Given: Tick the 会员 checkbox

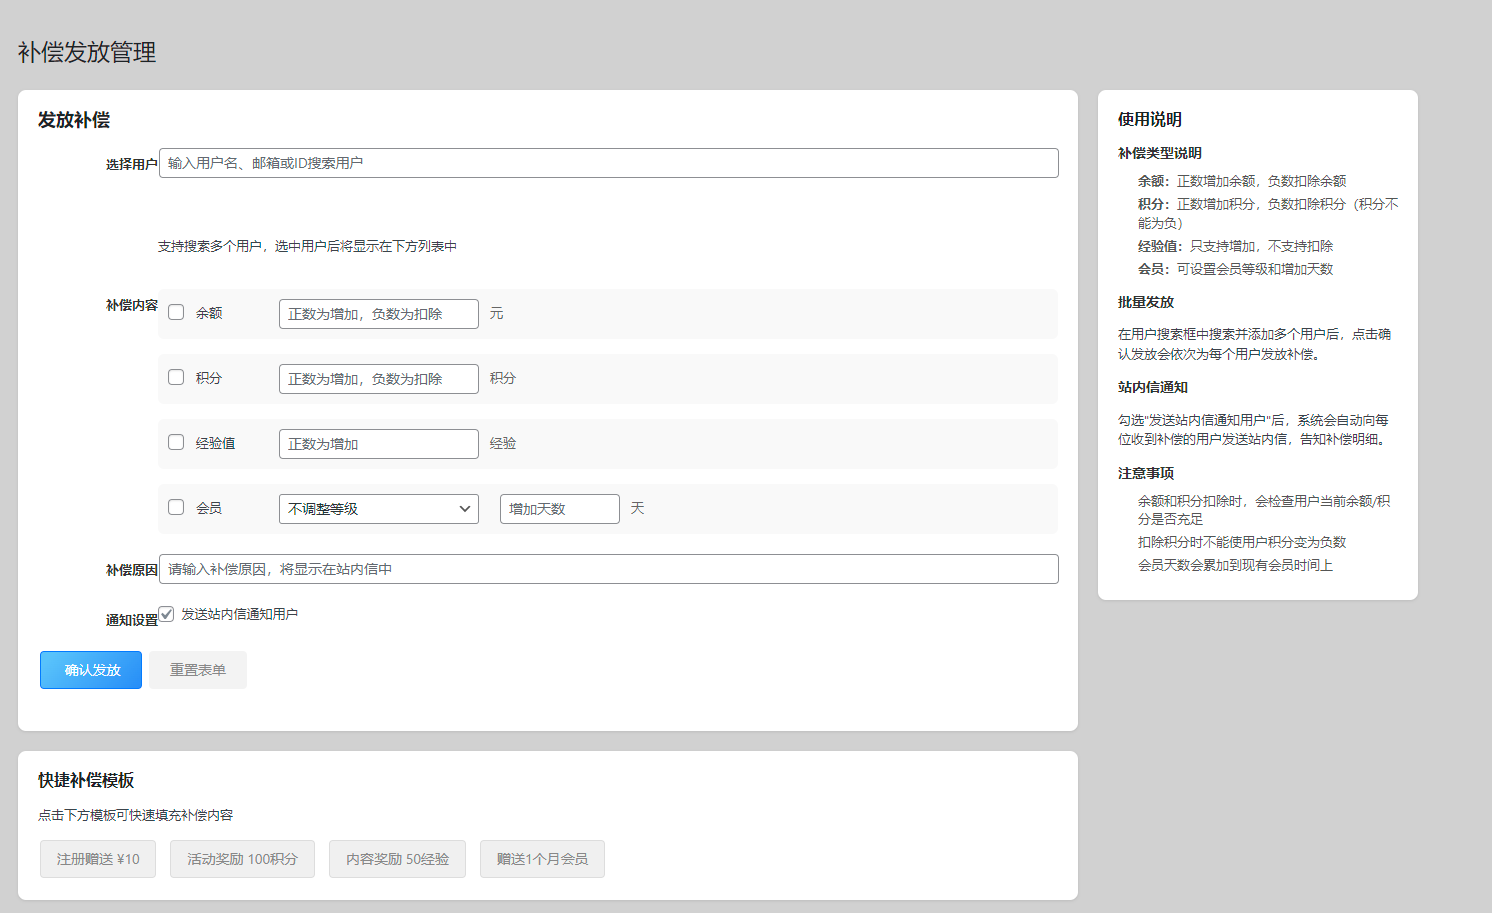Looking at the screenshot, I should point(176,507).
